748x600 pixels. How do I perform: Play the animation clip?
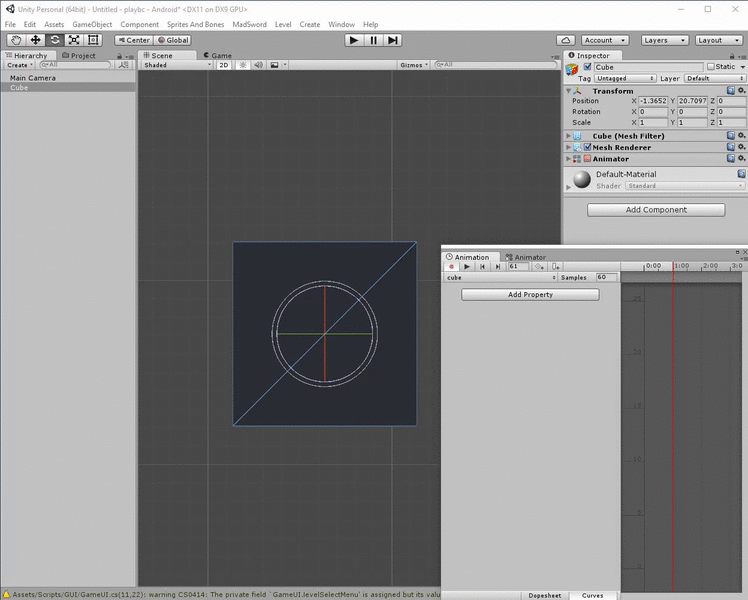pos(467,267)
